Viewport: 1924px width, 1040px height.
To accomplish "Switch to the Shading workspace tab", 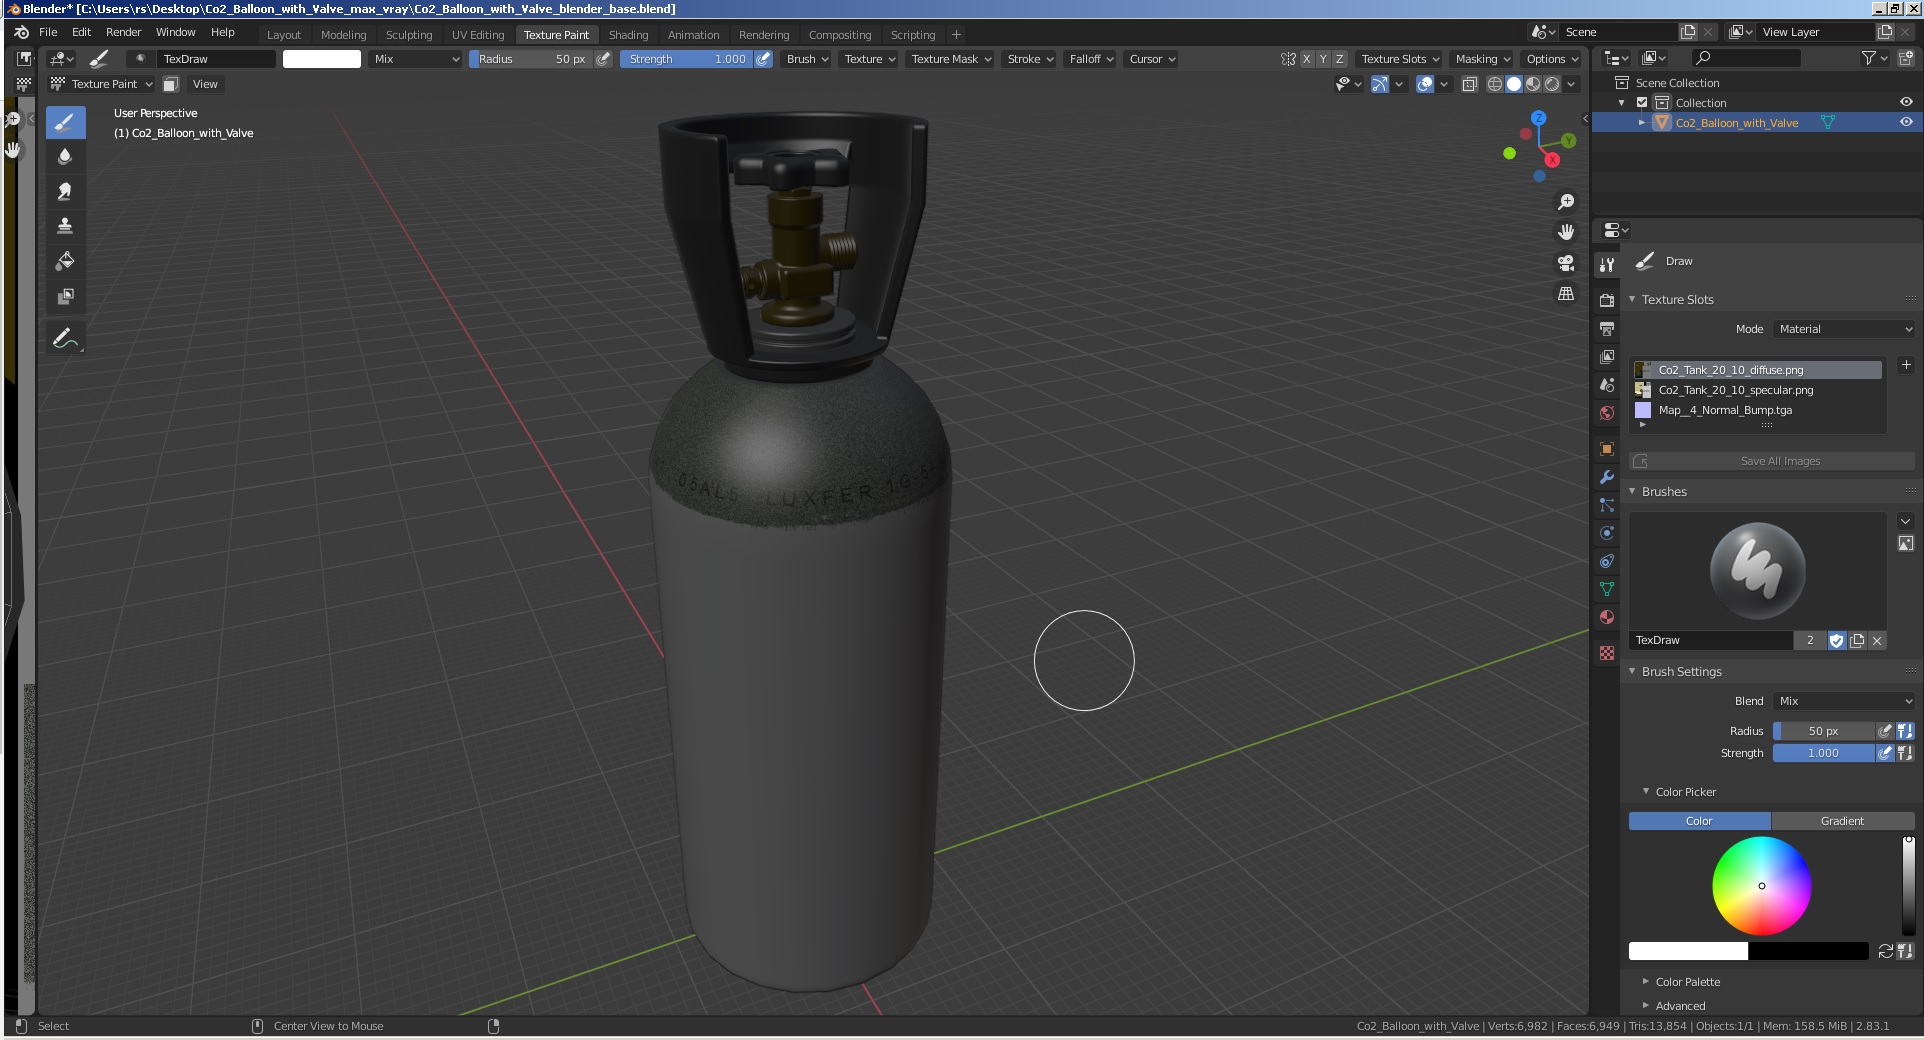I will 628,34.
